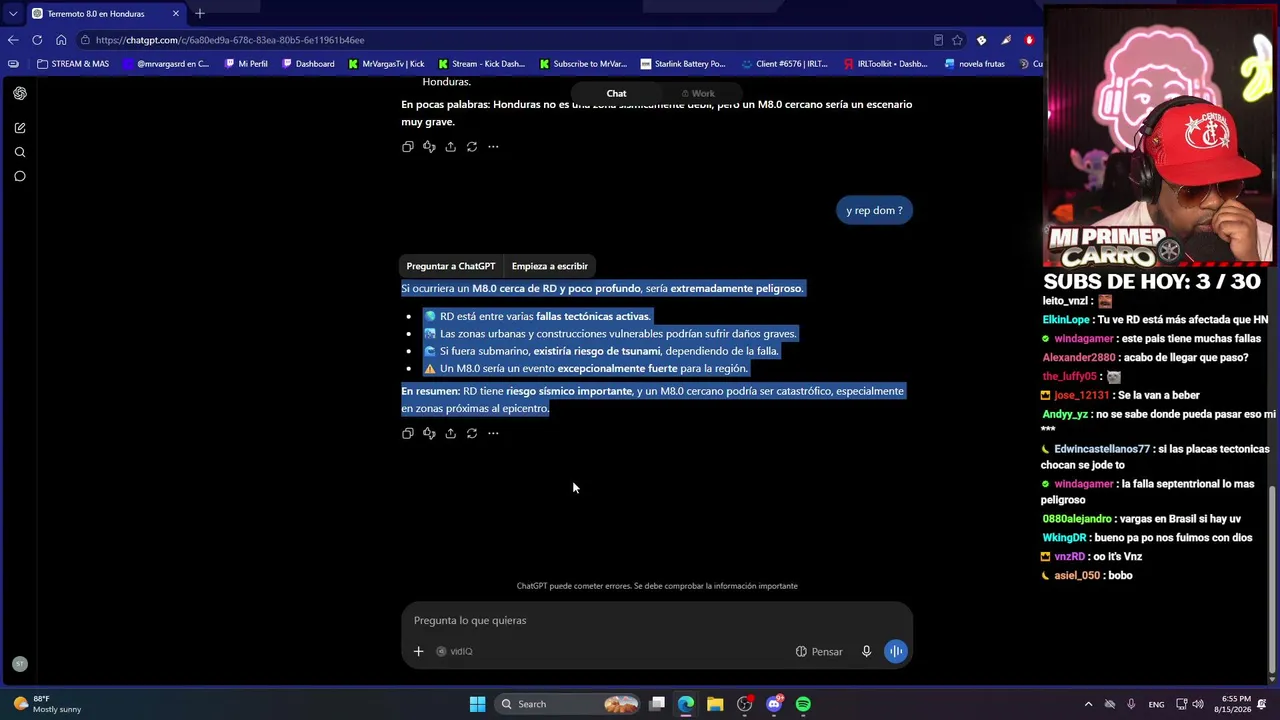This screenshot has width=1280, height=720.
Task: Open the Microsoft Edge taskbar icon
Action: click(686, 704)
